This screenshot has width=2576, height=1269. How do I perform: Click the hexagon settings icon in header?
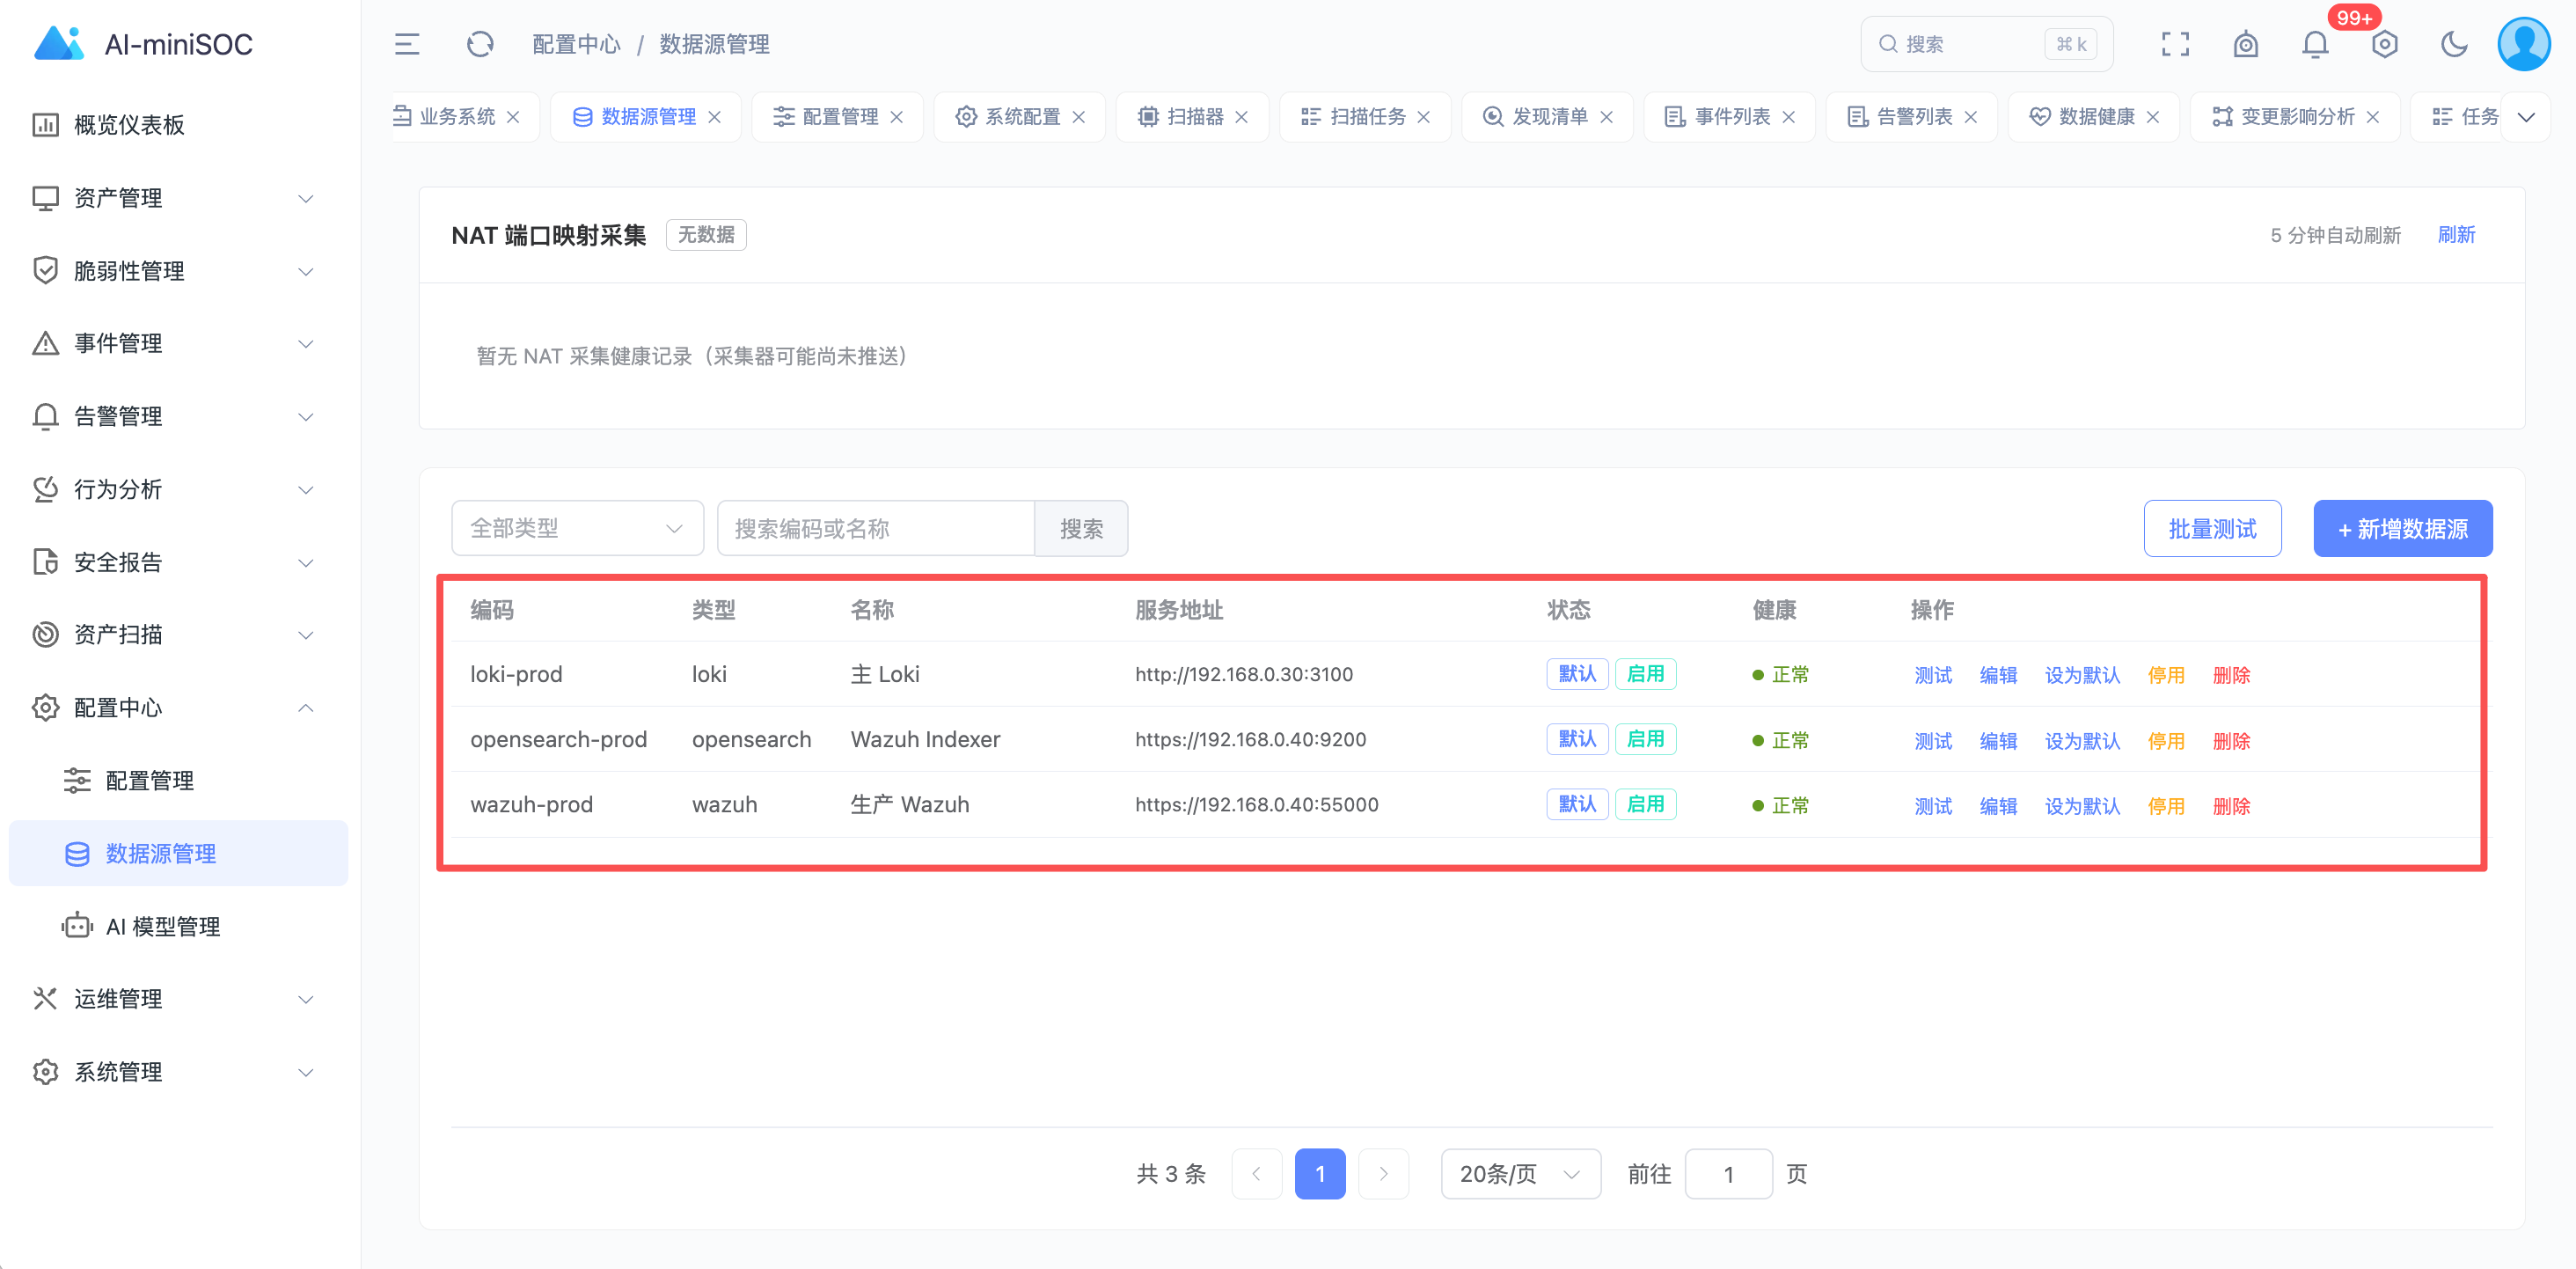point(2384,44)
